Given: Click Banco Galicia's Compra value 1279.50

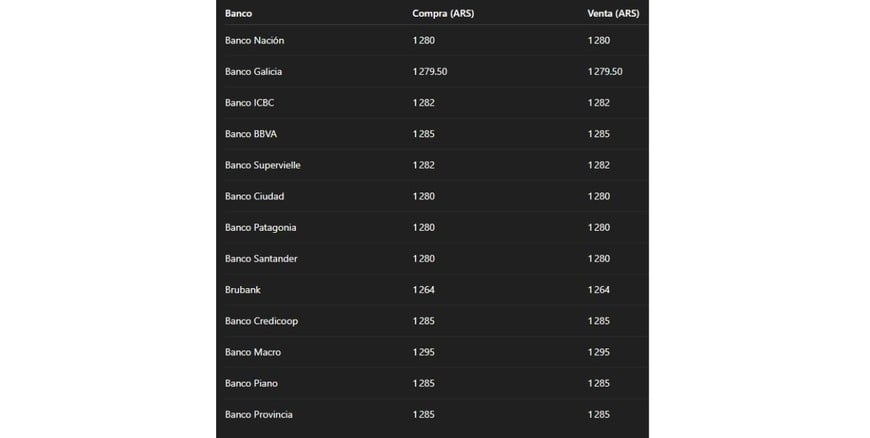Looking at the screenshot, I should click(x=430, y=72).
